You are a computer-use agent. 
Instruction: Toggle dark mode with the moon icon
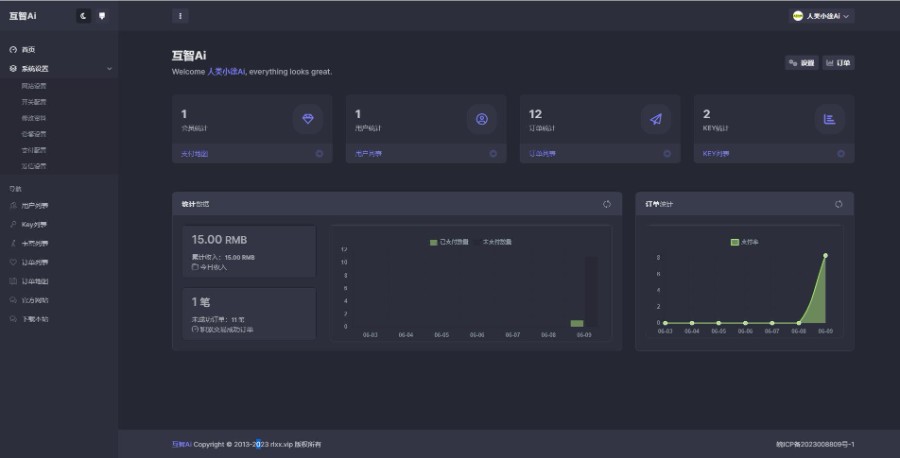(x=83, y=16)
